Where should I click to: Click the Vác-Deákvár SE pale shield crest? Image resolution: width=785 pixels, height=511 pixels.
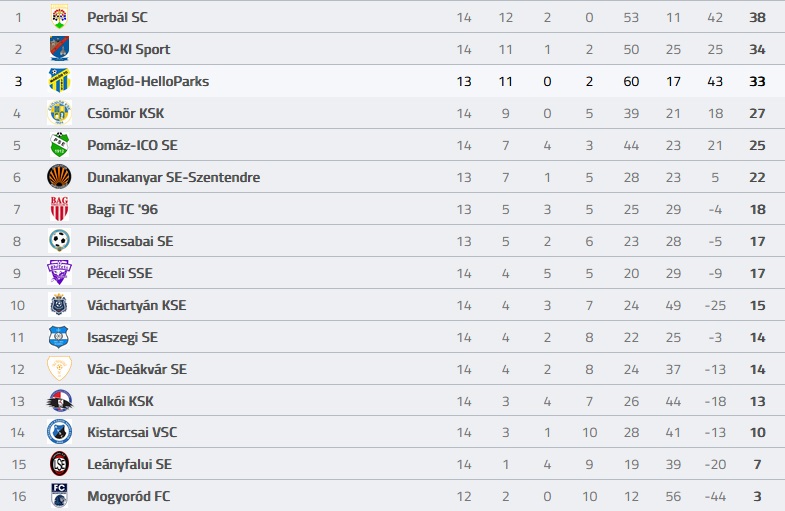(59, 369)
